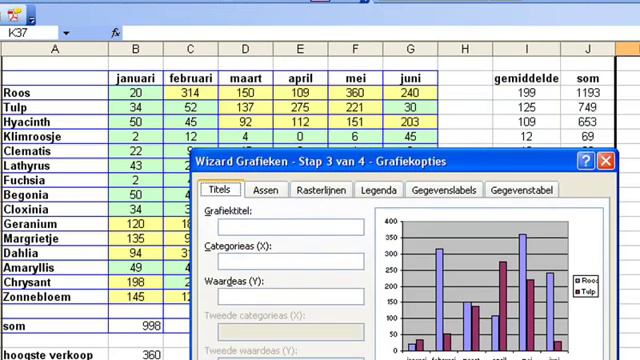Select column B header
This screenshot has height=360, width=640.
(136, 49)
